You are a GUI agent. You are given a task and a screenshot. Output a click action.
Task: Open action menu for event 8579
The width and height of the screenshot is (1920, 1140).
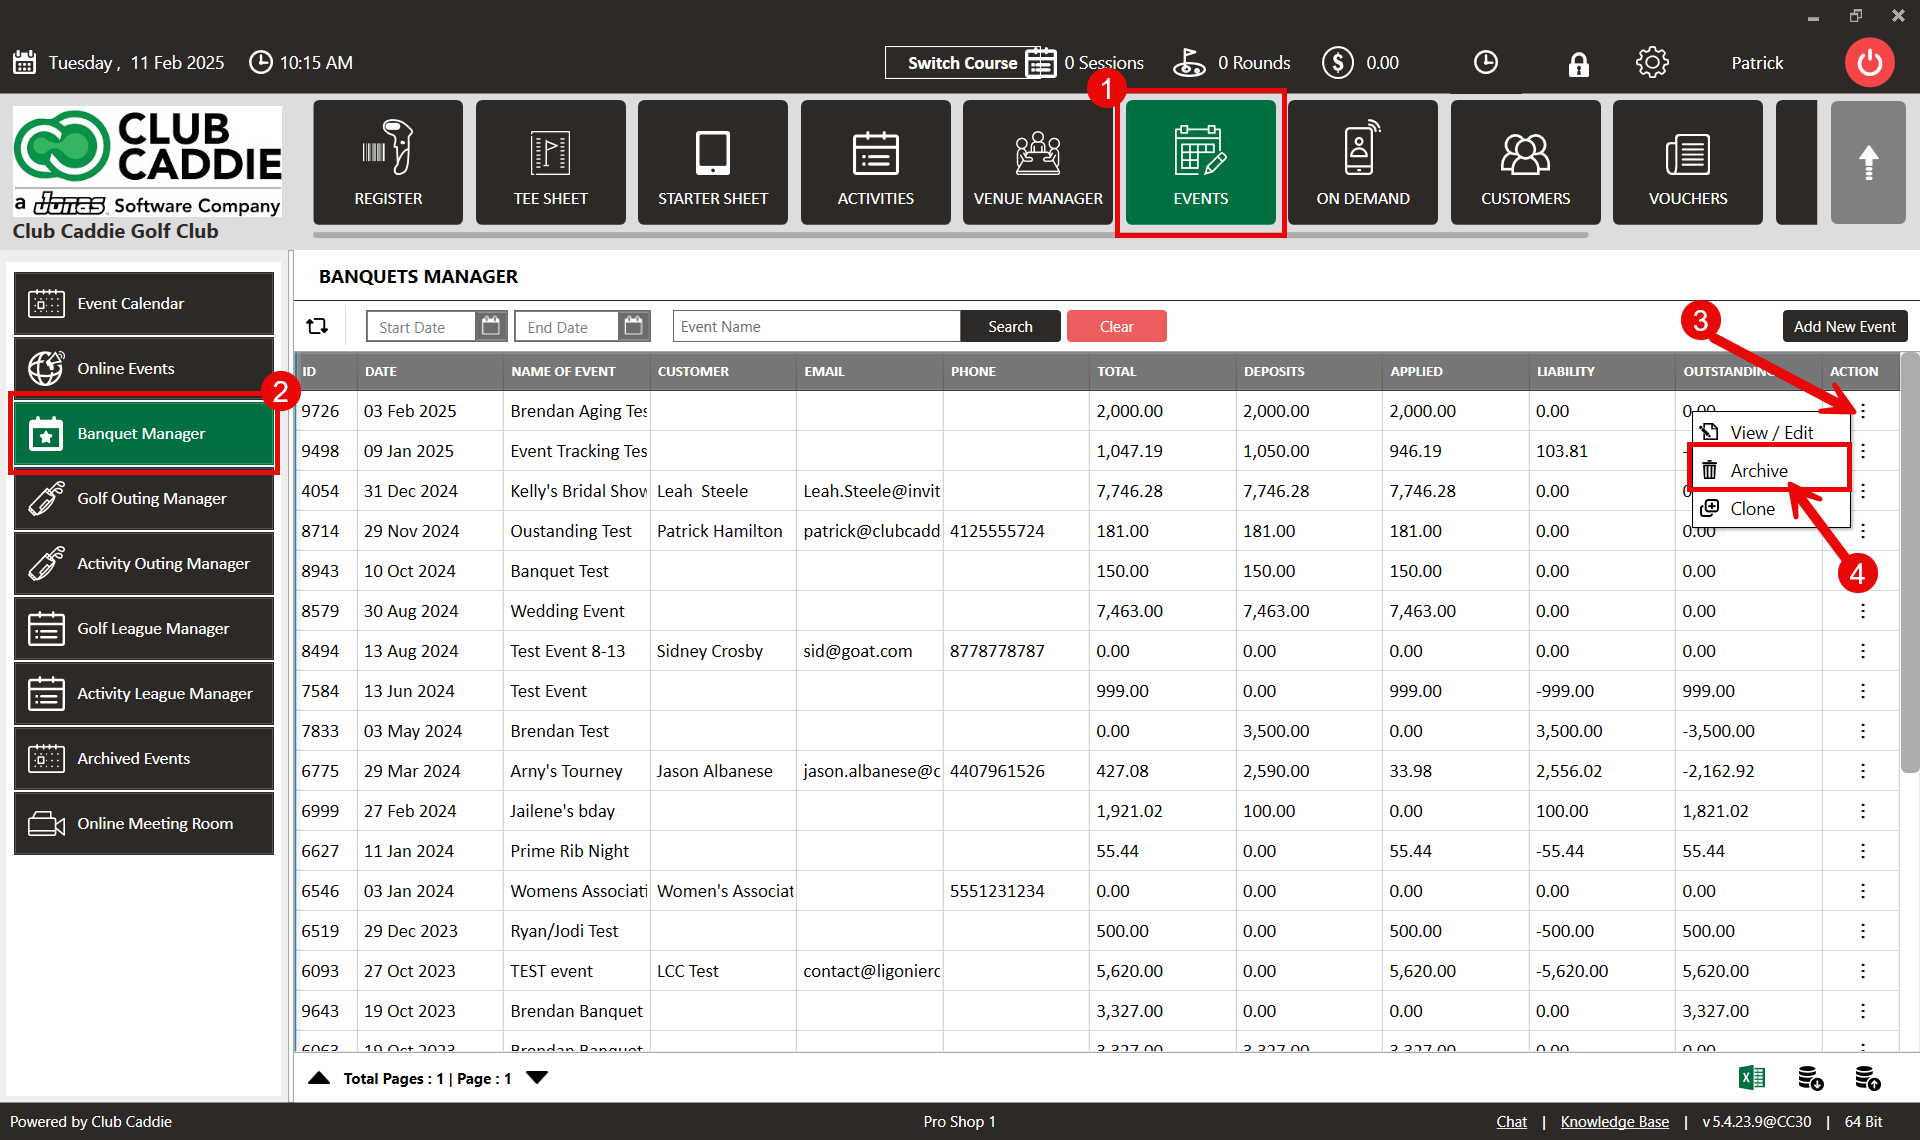[x=1862, y=611]
